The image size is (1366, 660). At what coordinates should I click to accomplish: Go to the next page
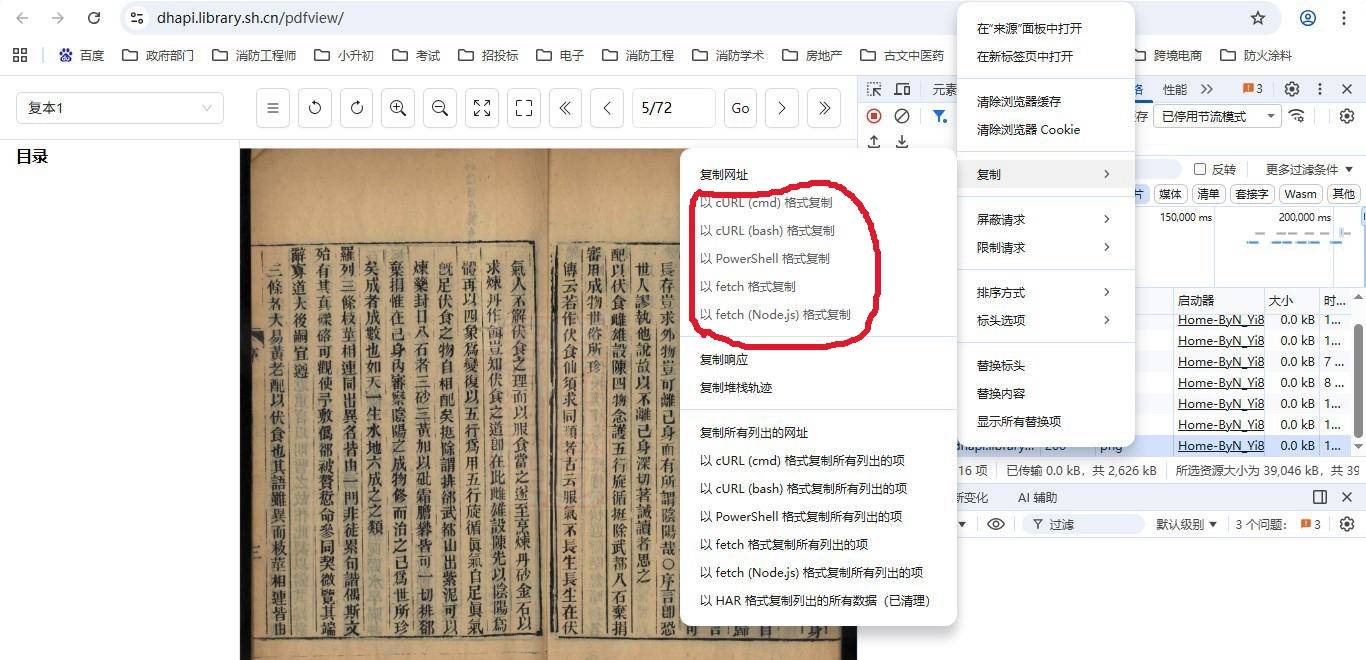(x=782, y=108)
